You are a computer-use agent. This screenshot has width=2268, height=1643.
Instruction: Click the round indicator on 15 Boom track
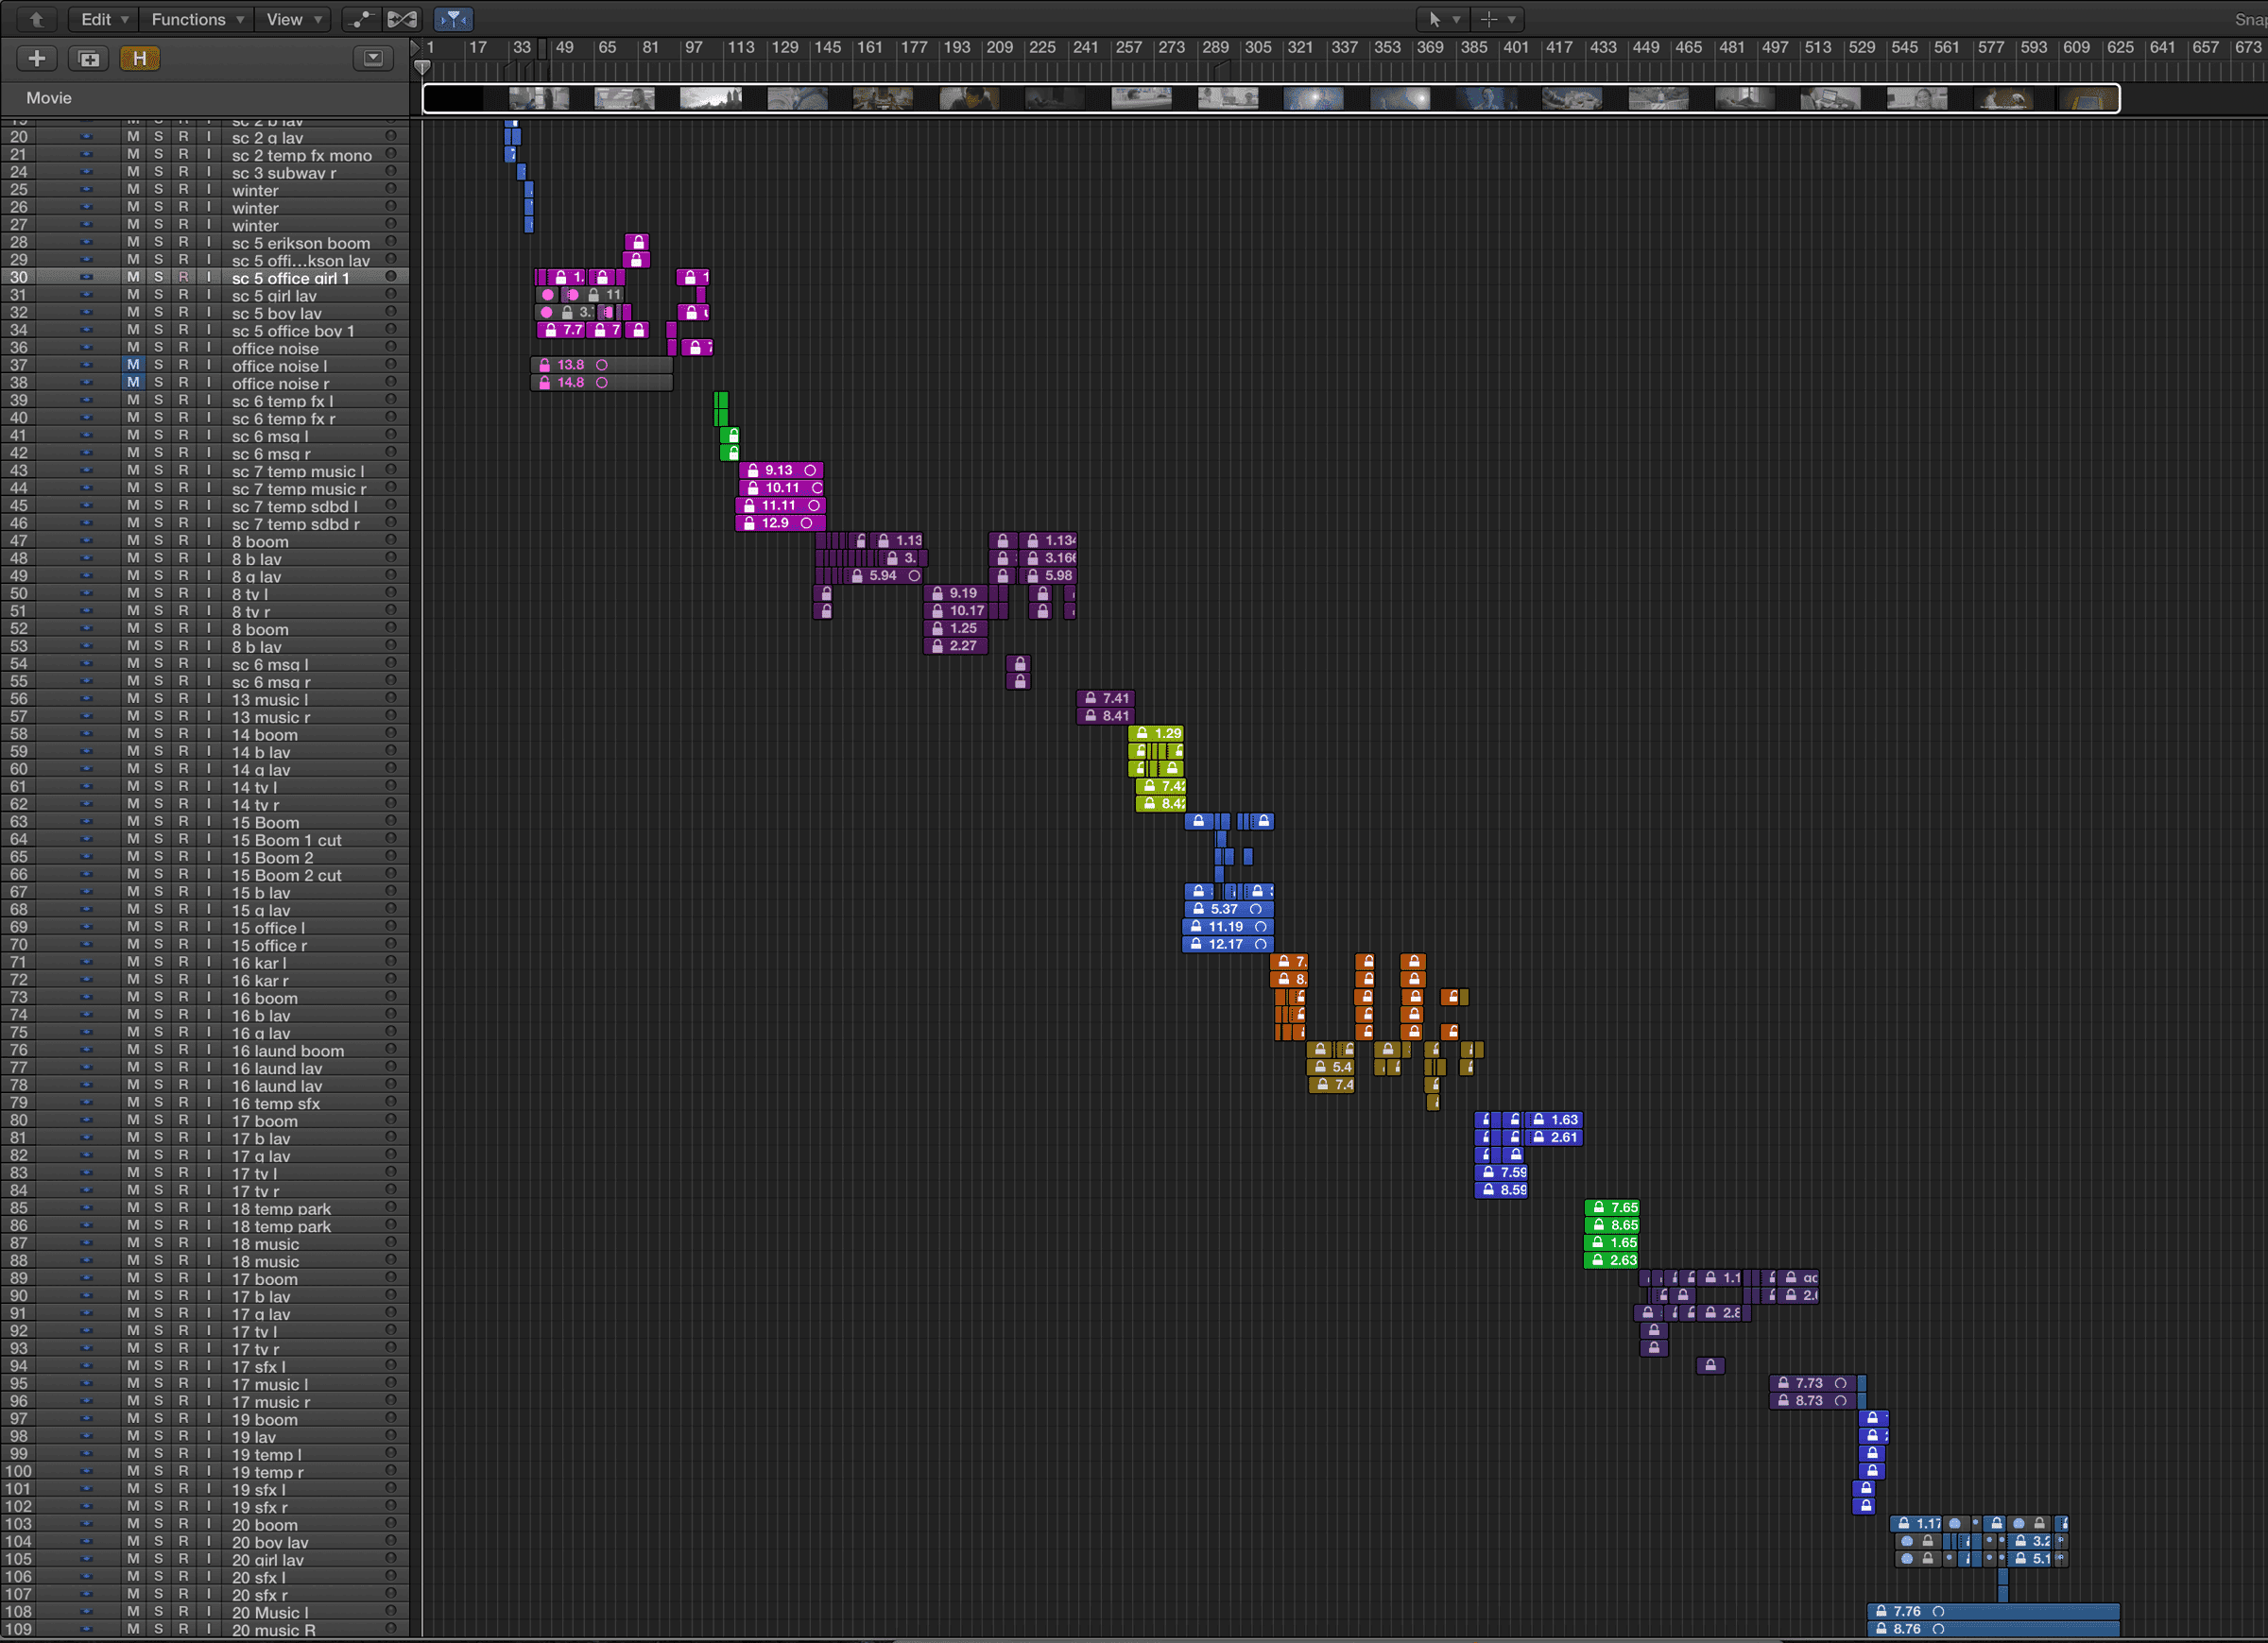391,822
